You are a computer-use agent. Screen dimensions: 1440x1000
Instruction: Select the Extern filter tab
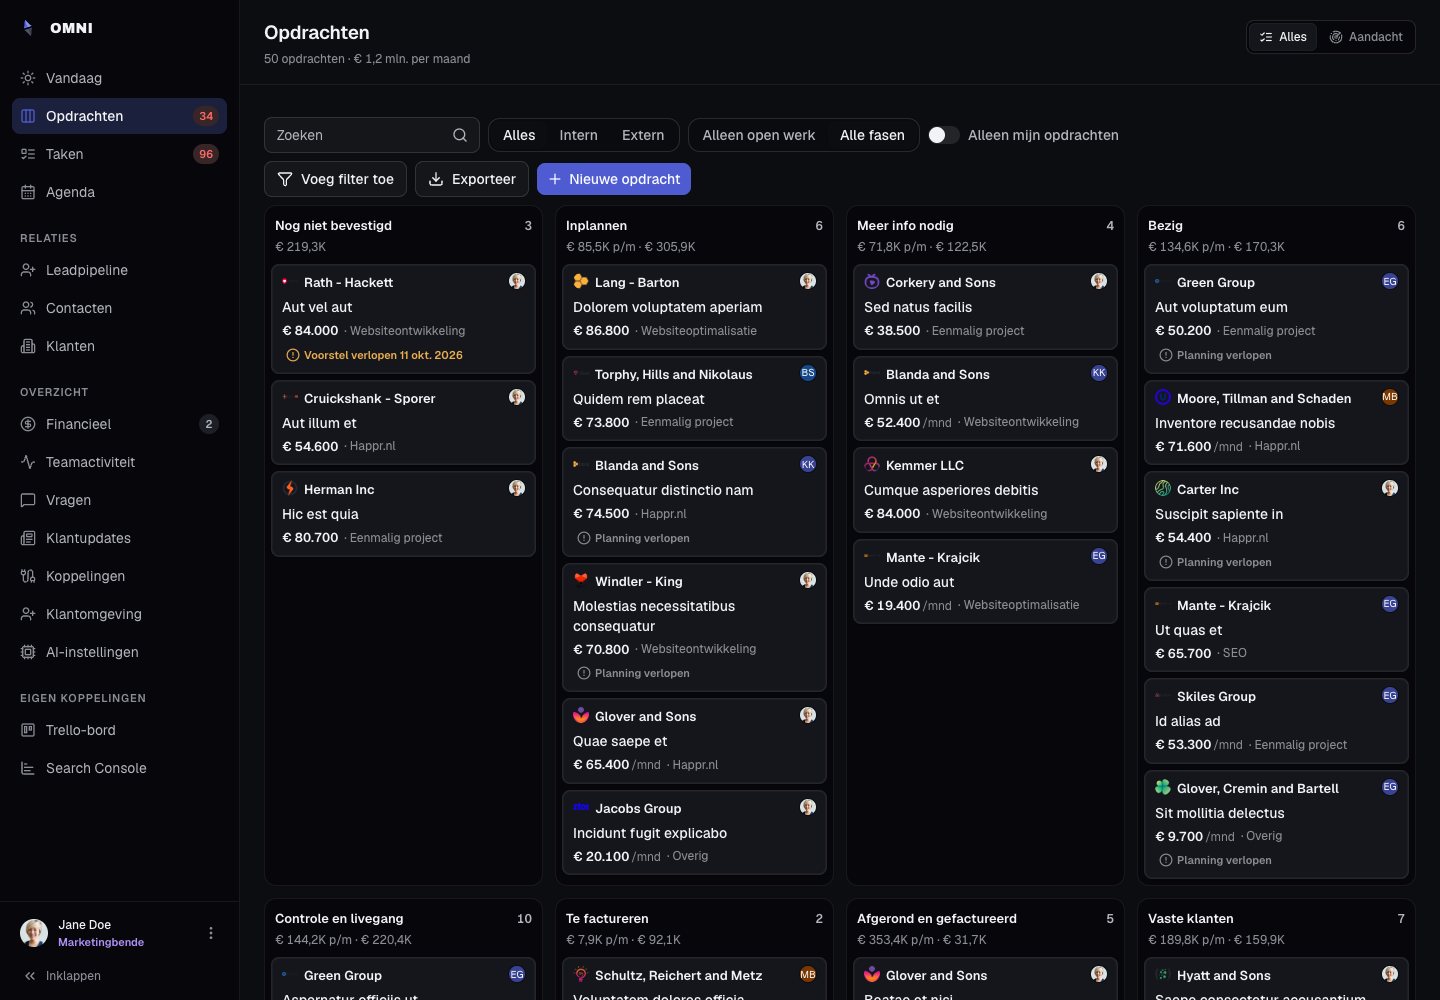coord(643,135)
